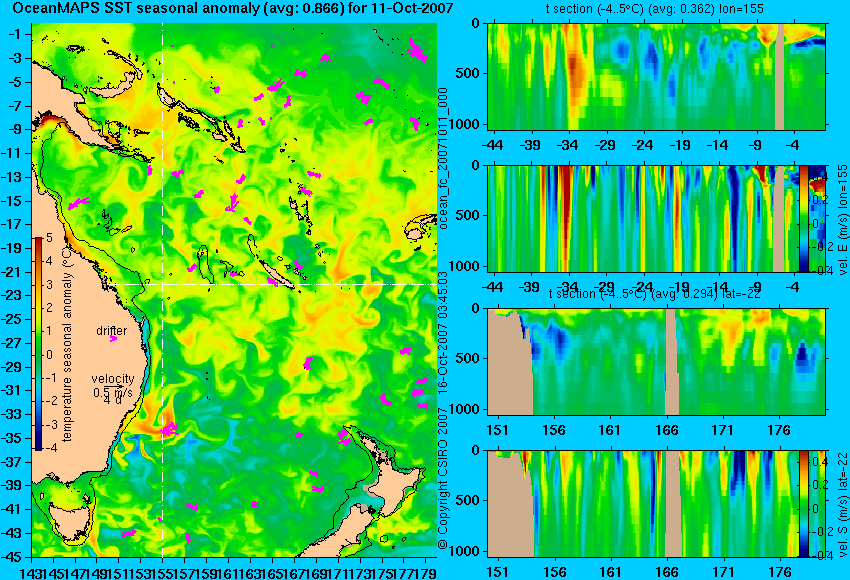Click the OceanMAPS SST seasonal anomaly title
The width and height of the screenshot is (850, 580).
[233, 8]
